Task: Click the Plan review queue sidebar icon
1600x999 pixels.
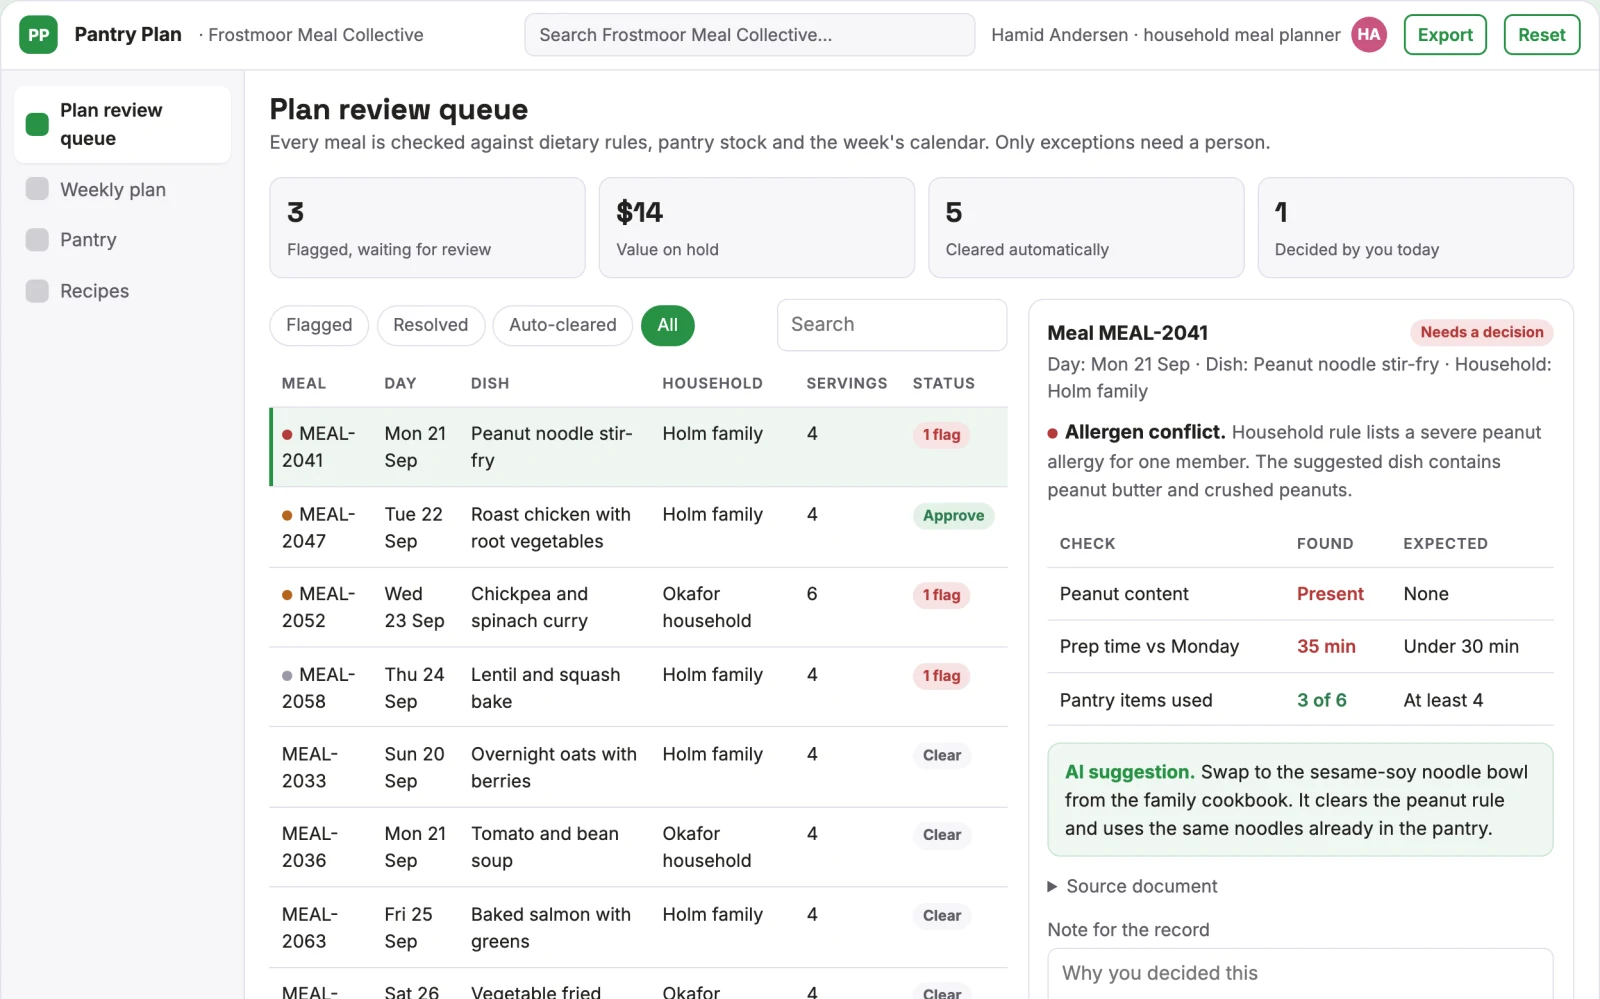Action: coord(37,124)
